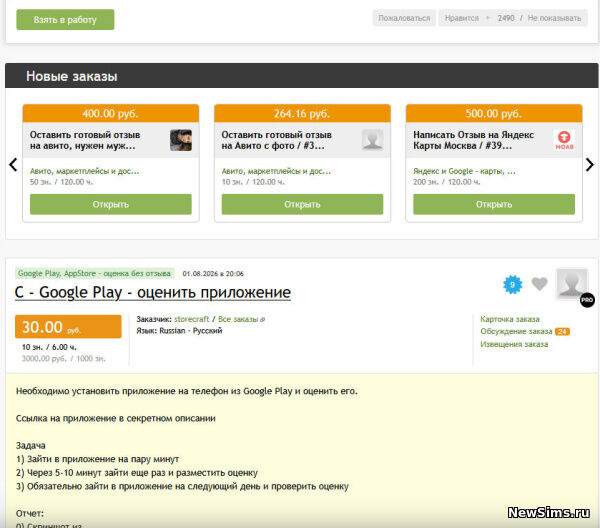The width and height of the screenshot is (600, 528).
Task: Click '3000.00 руб. / 1000 зн.' text
Action: (x=64, y=359)
